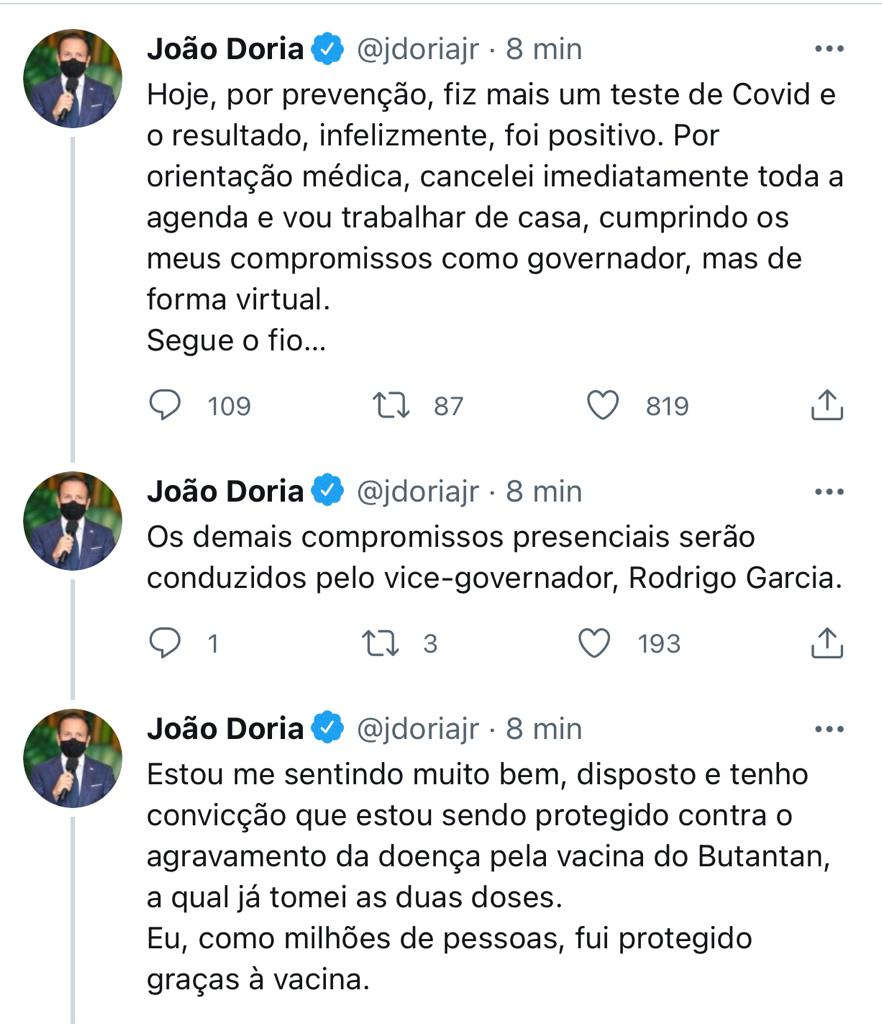Retweet the vice-governador tweet
882x1024 pixels.
coord(381,644)
